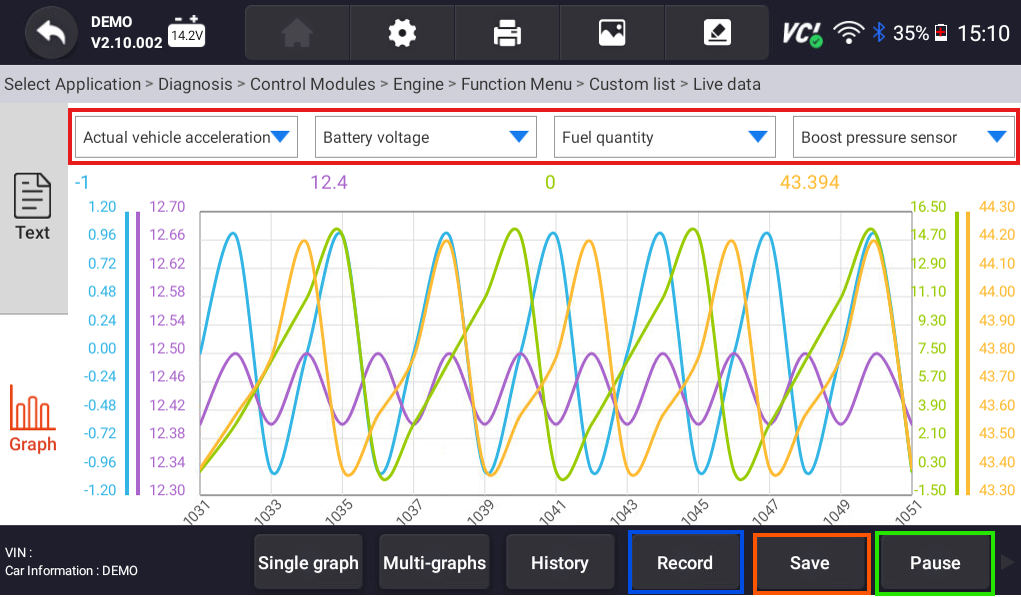This screenshot has height=597, width=1021.
Task: Display data as Single graph
Action: point(308,562)
